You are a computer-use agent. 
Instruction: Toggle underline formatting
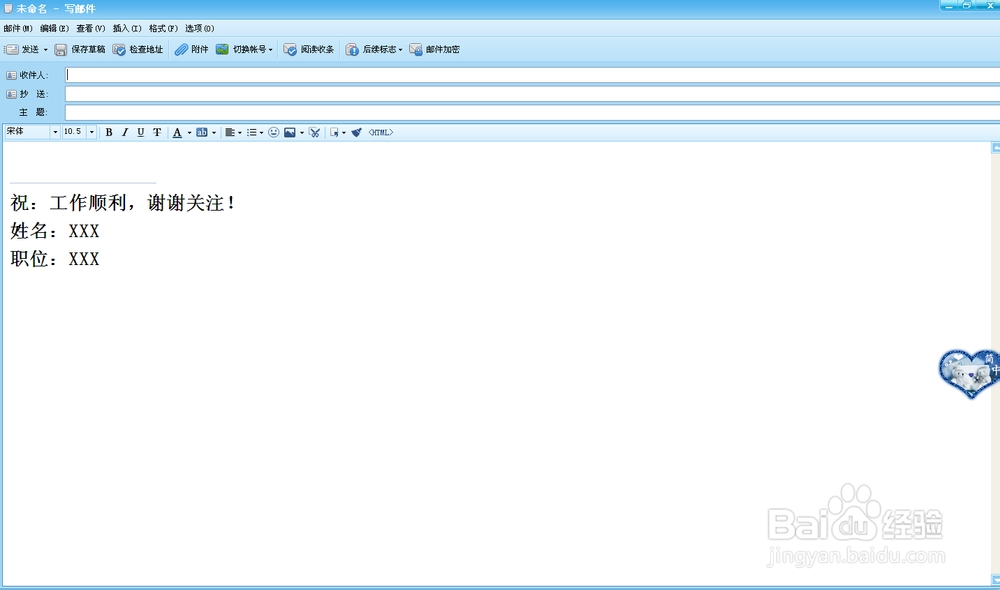(x=140, y=131)
